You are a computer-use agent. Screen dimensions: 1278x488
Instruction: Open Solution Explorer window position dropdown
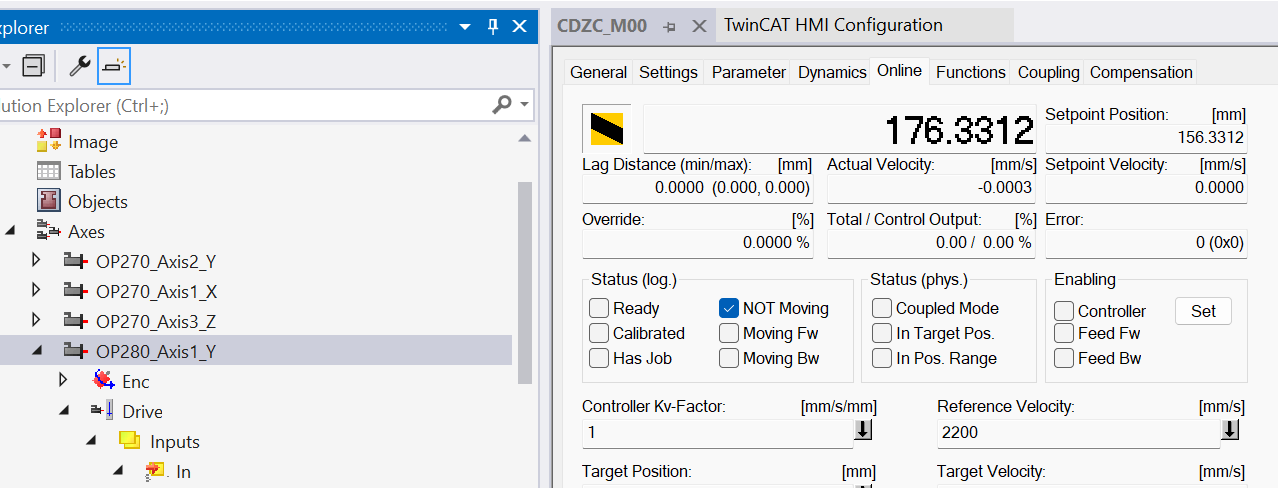tap(466, 26)
